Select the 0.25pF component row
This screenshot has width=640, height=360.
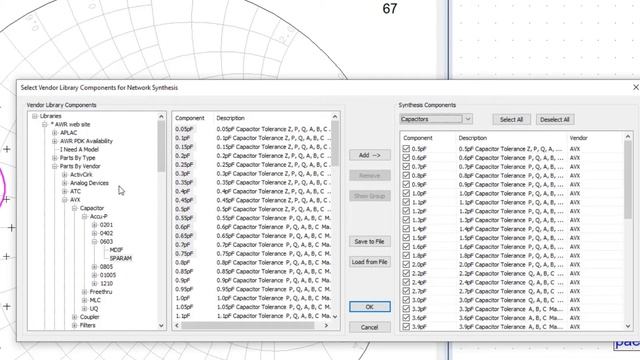point(252,164)
